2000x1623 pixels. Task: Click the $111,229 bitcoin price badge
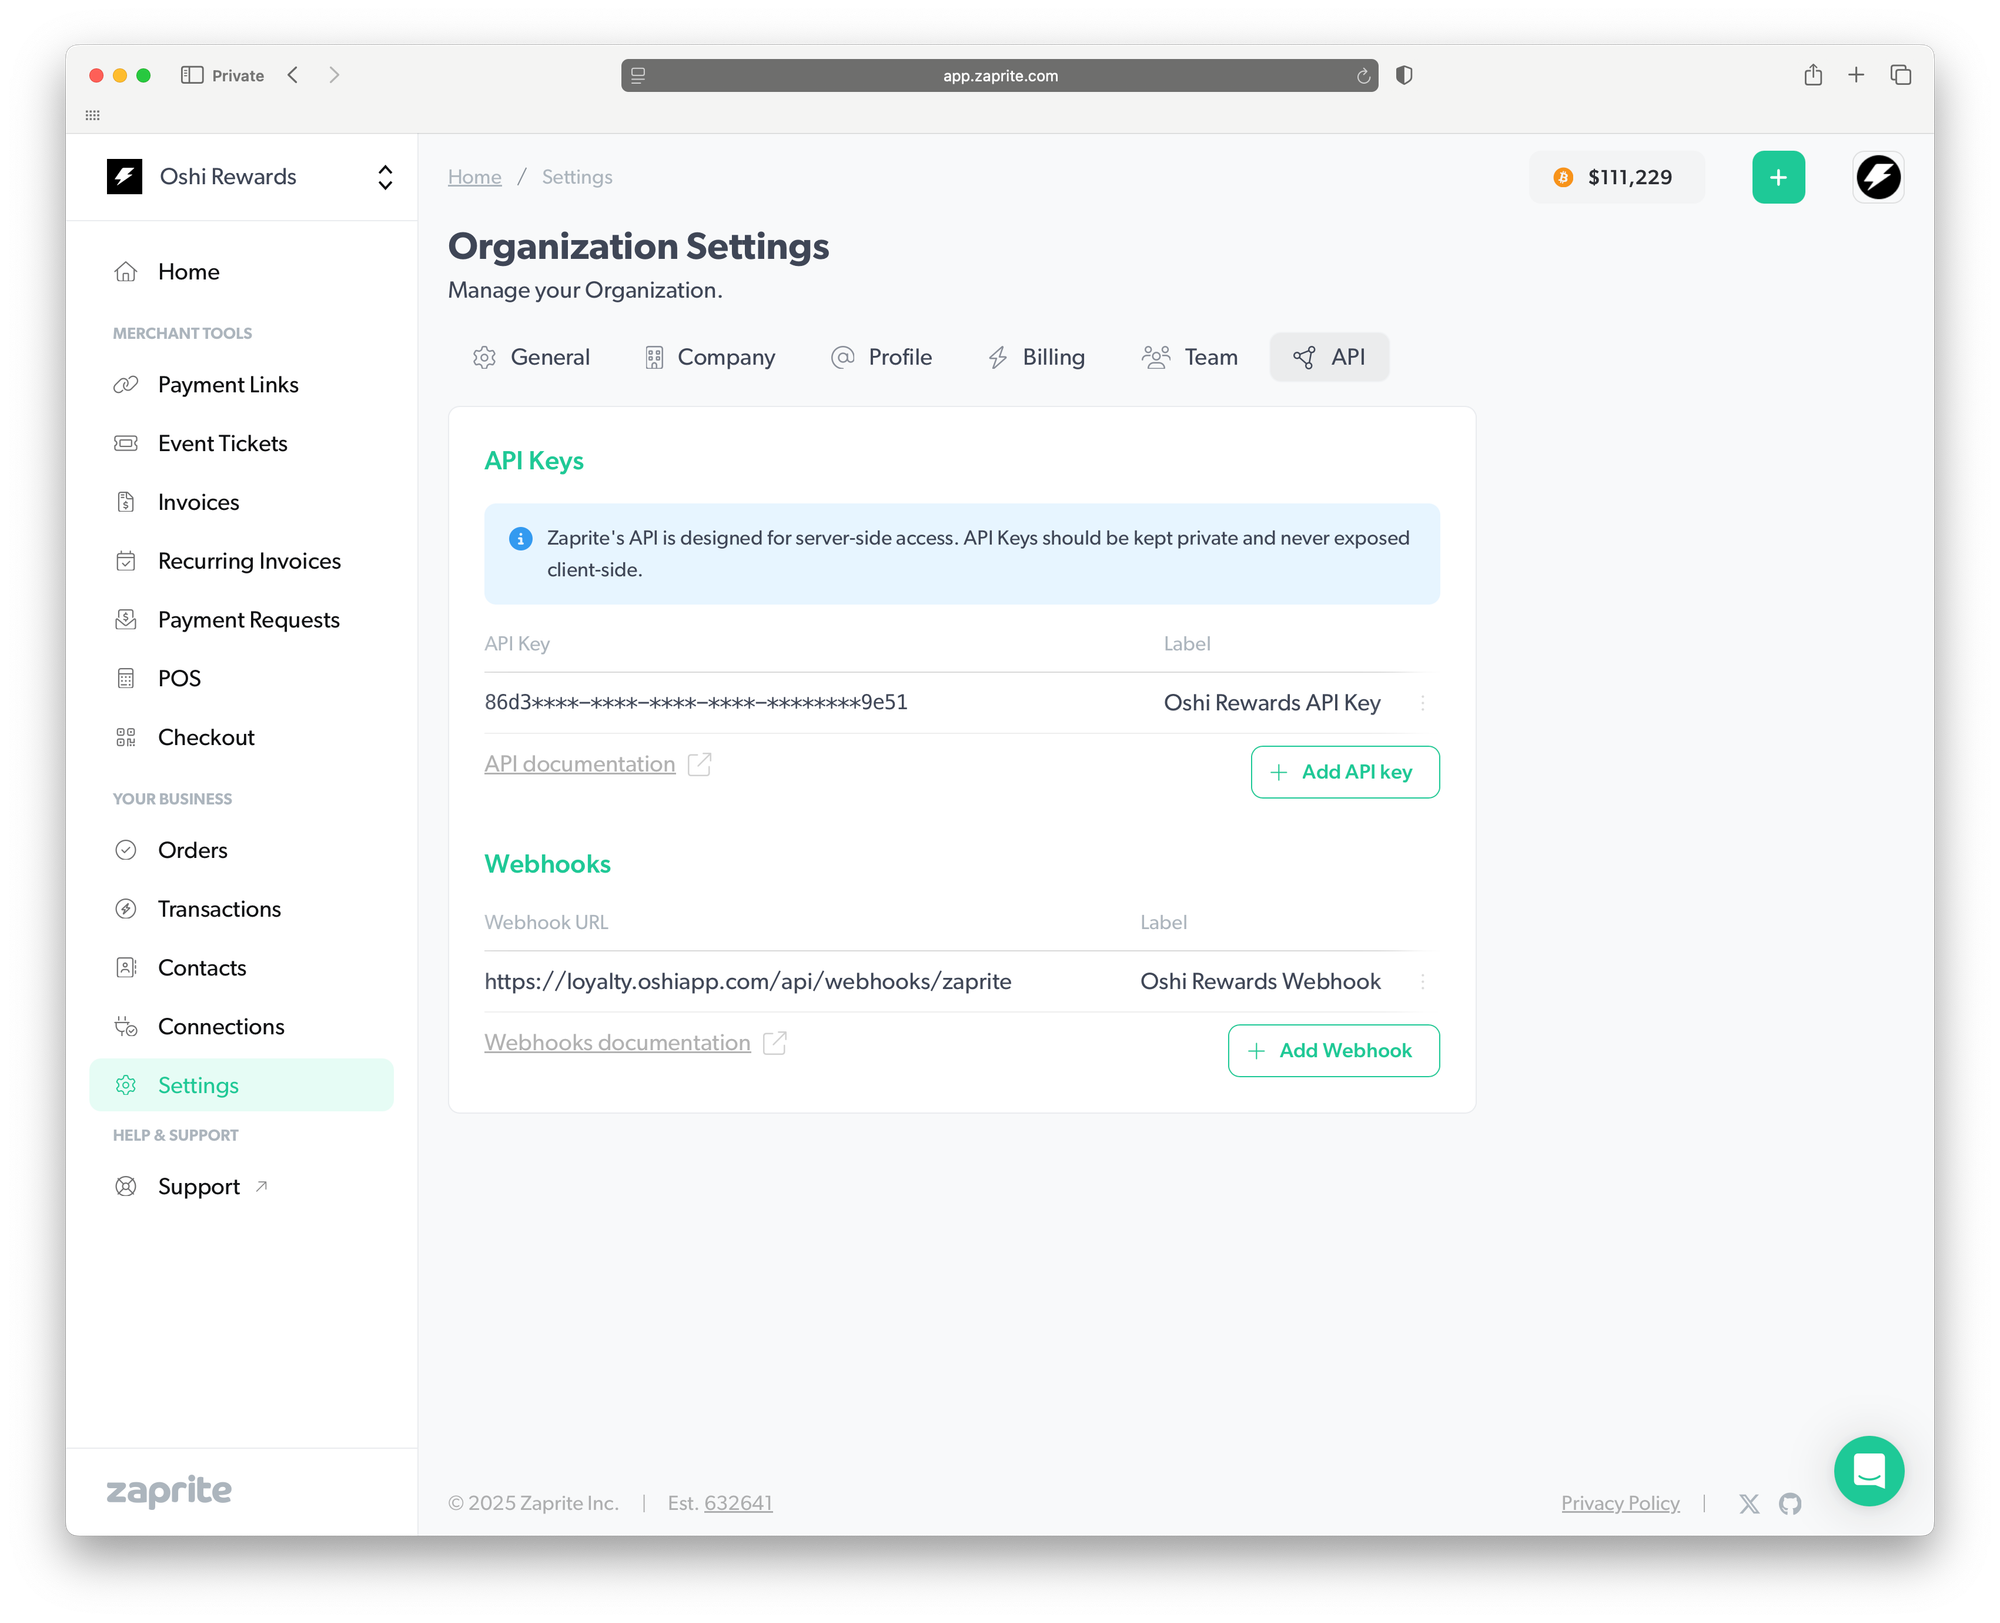click(x=1615, y=177)
